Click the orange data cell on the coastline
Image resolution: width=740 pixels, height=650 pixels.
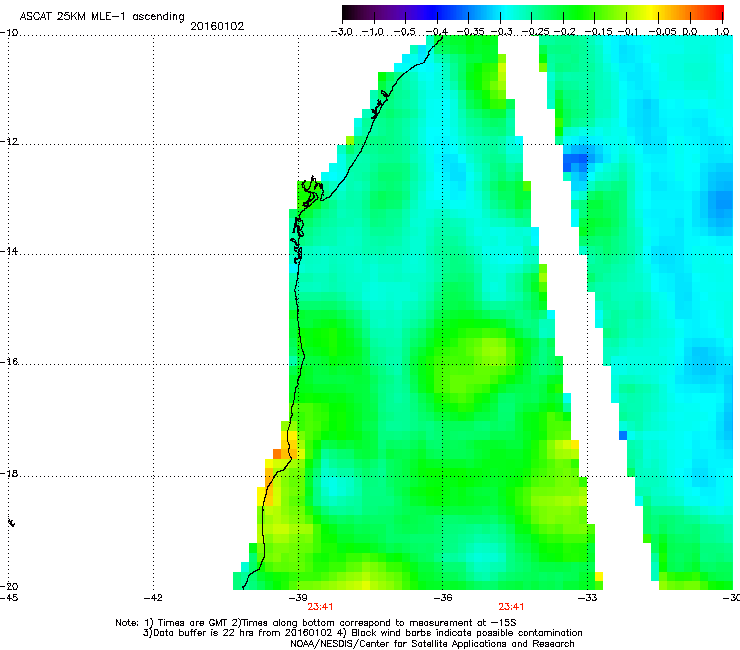pyautogui.click(x=277, y=454)
